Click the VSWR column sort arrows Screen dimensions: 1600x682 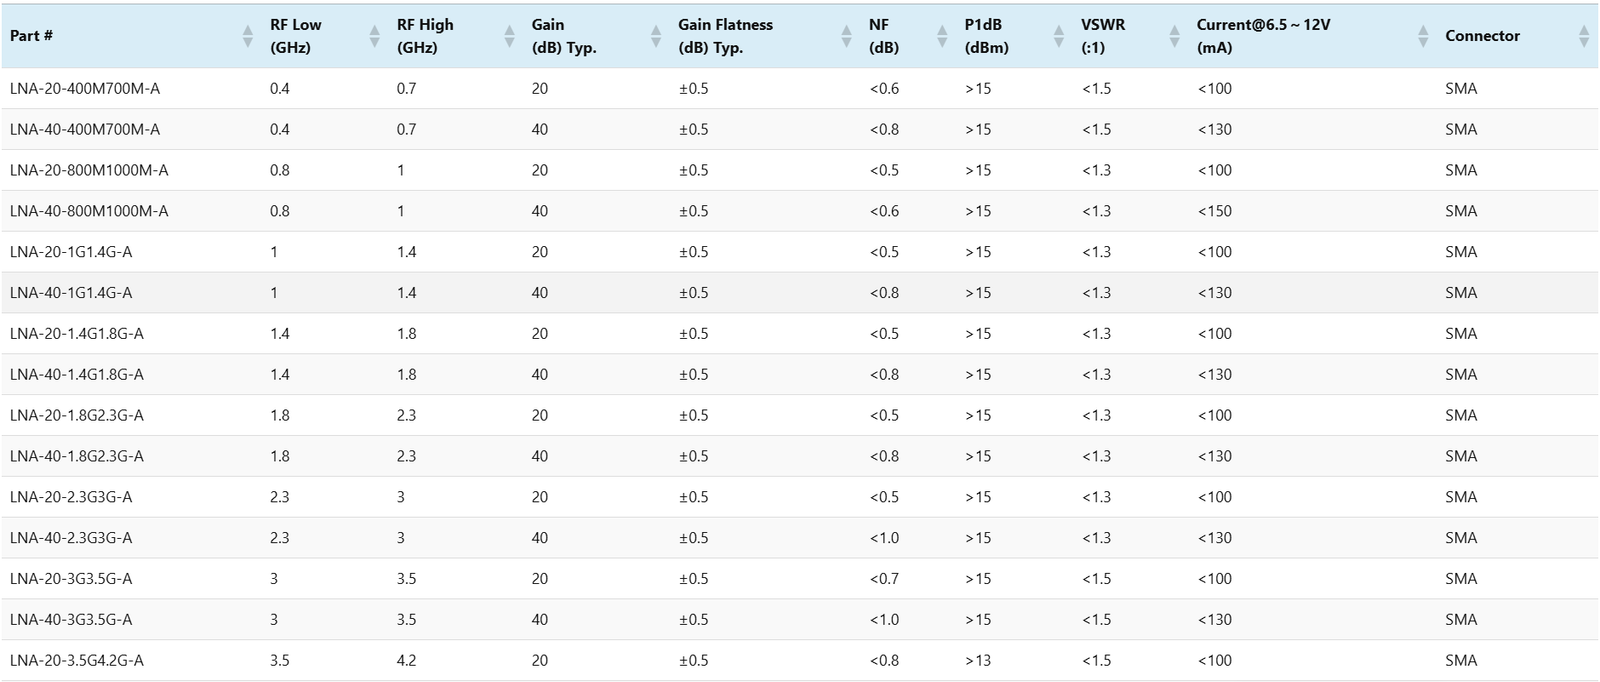click(1174, 36)
